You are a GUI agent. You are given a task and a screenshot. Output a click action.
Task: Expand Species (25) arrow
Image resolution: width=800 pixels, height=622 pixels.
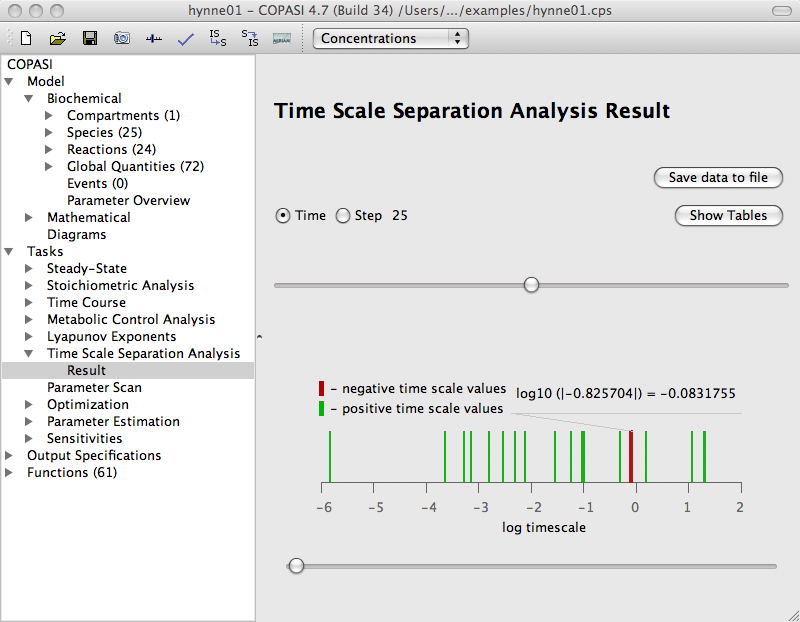(49, 132)
